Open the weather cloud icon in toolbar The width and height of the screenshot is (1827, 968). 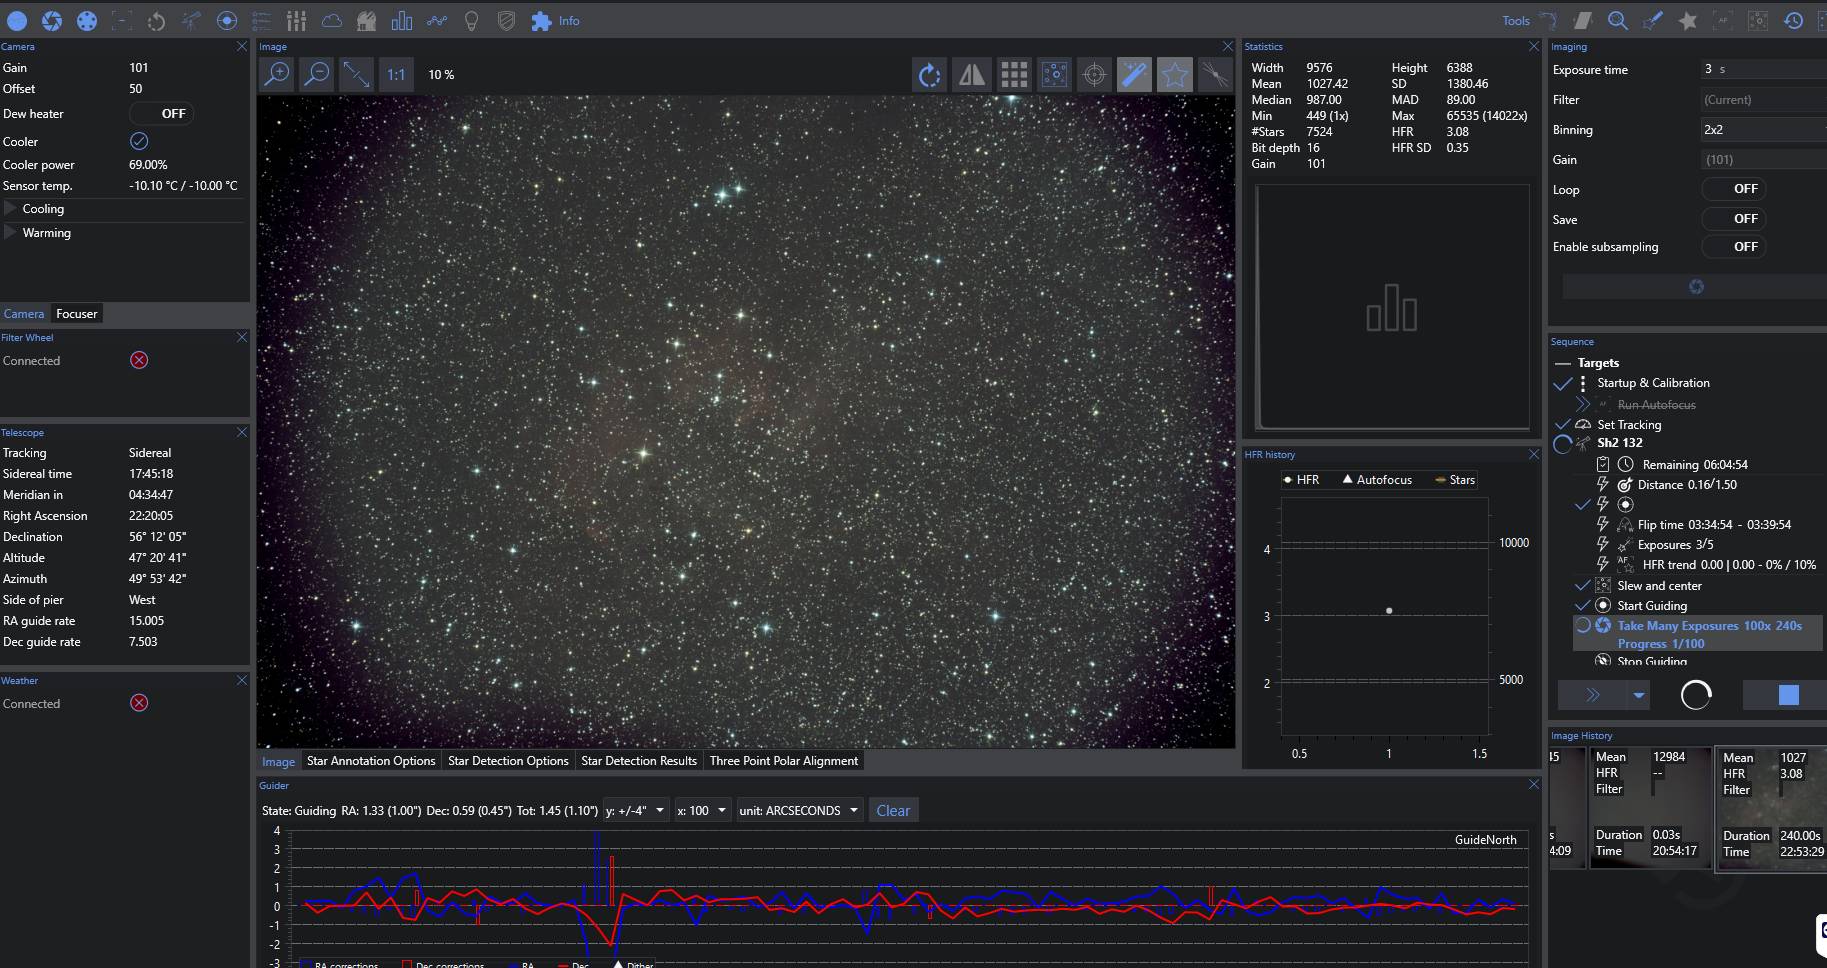pyautogui.click(x=331, y=21)
